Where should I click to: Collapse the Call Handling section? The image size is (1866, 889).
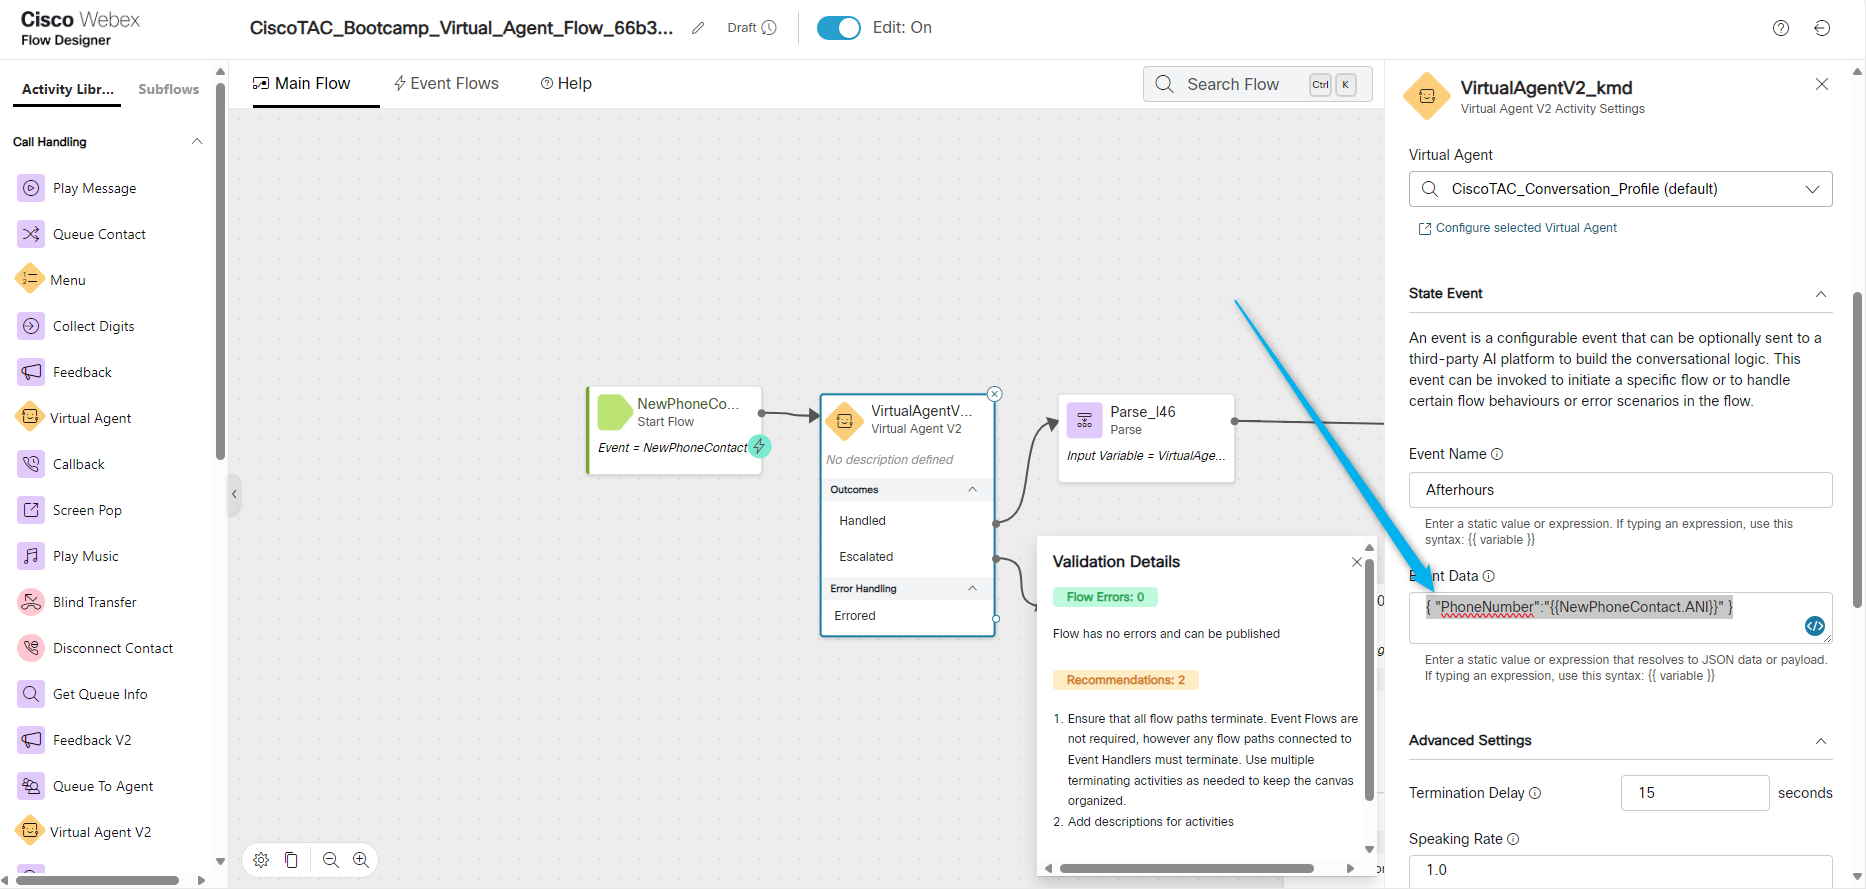197,142
